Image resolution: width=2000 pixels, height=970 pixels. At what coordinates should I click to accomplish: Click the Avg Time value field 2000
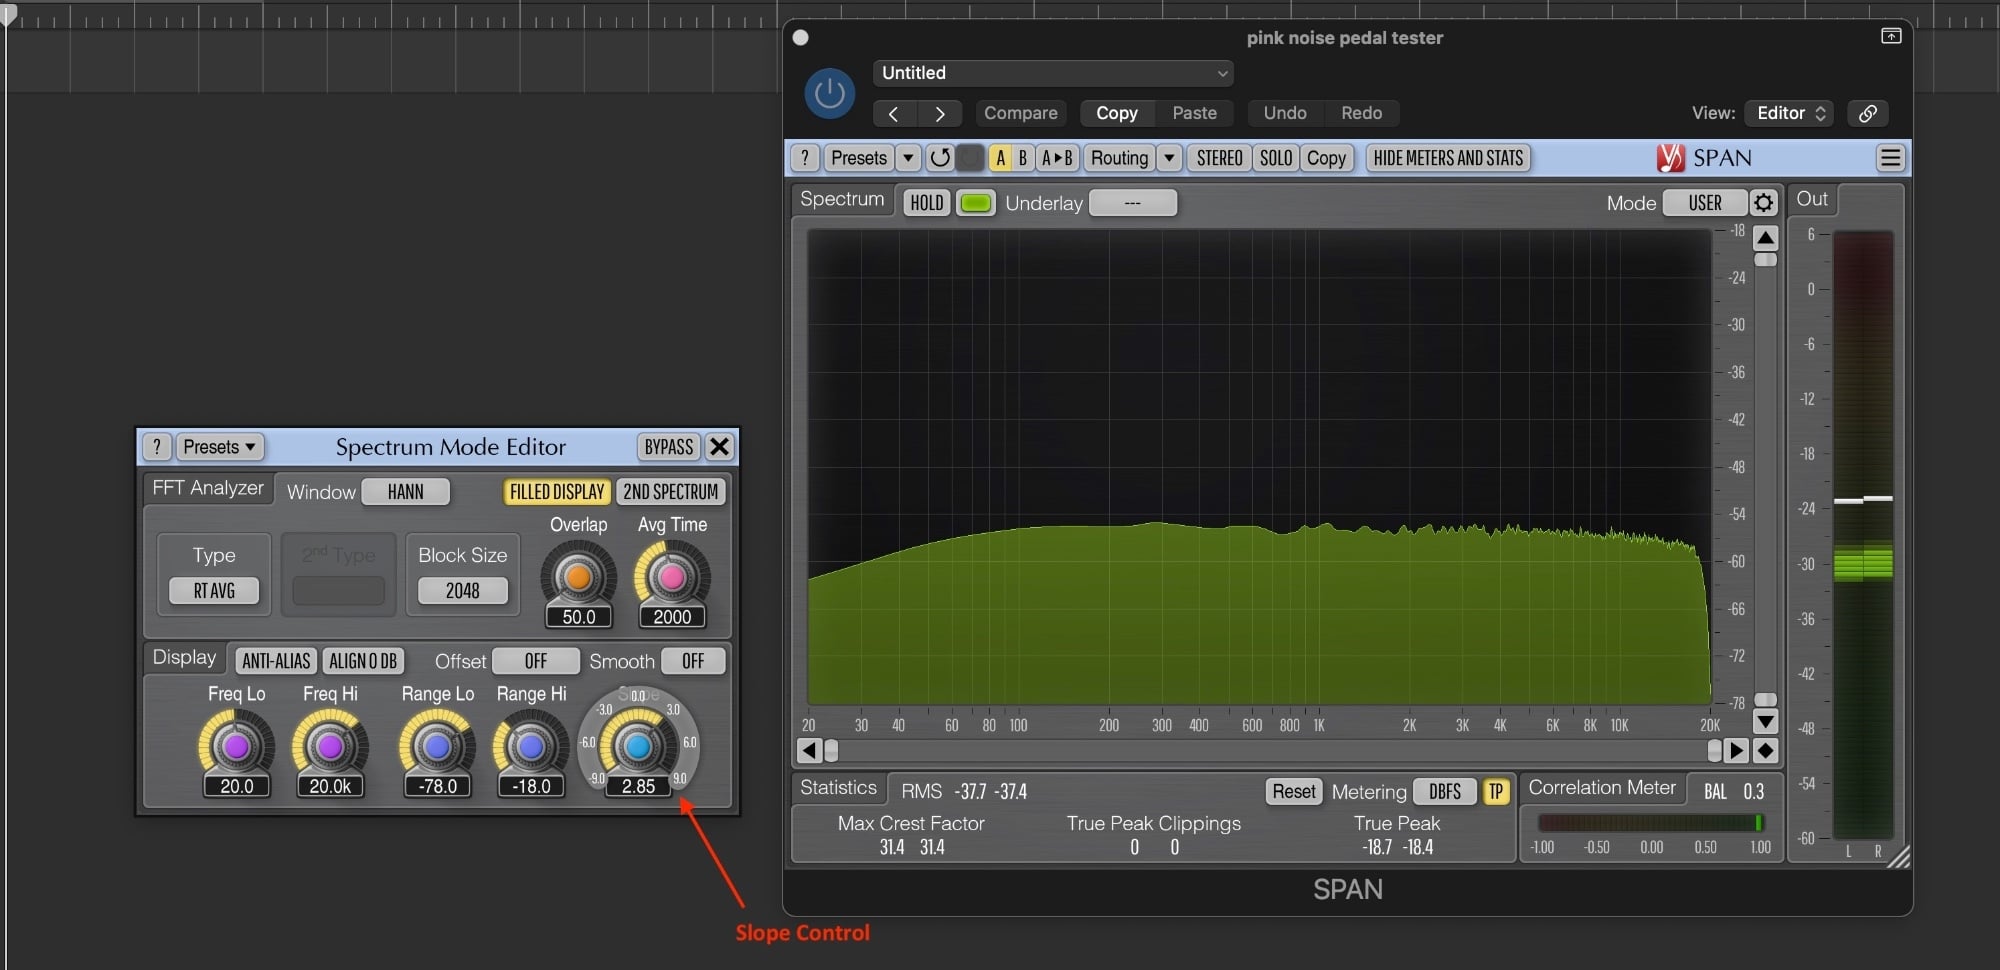672,618
